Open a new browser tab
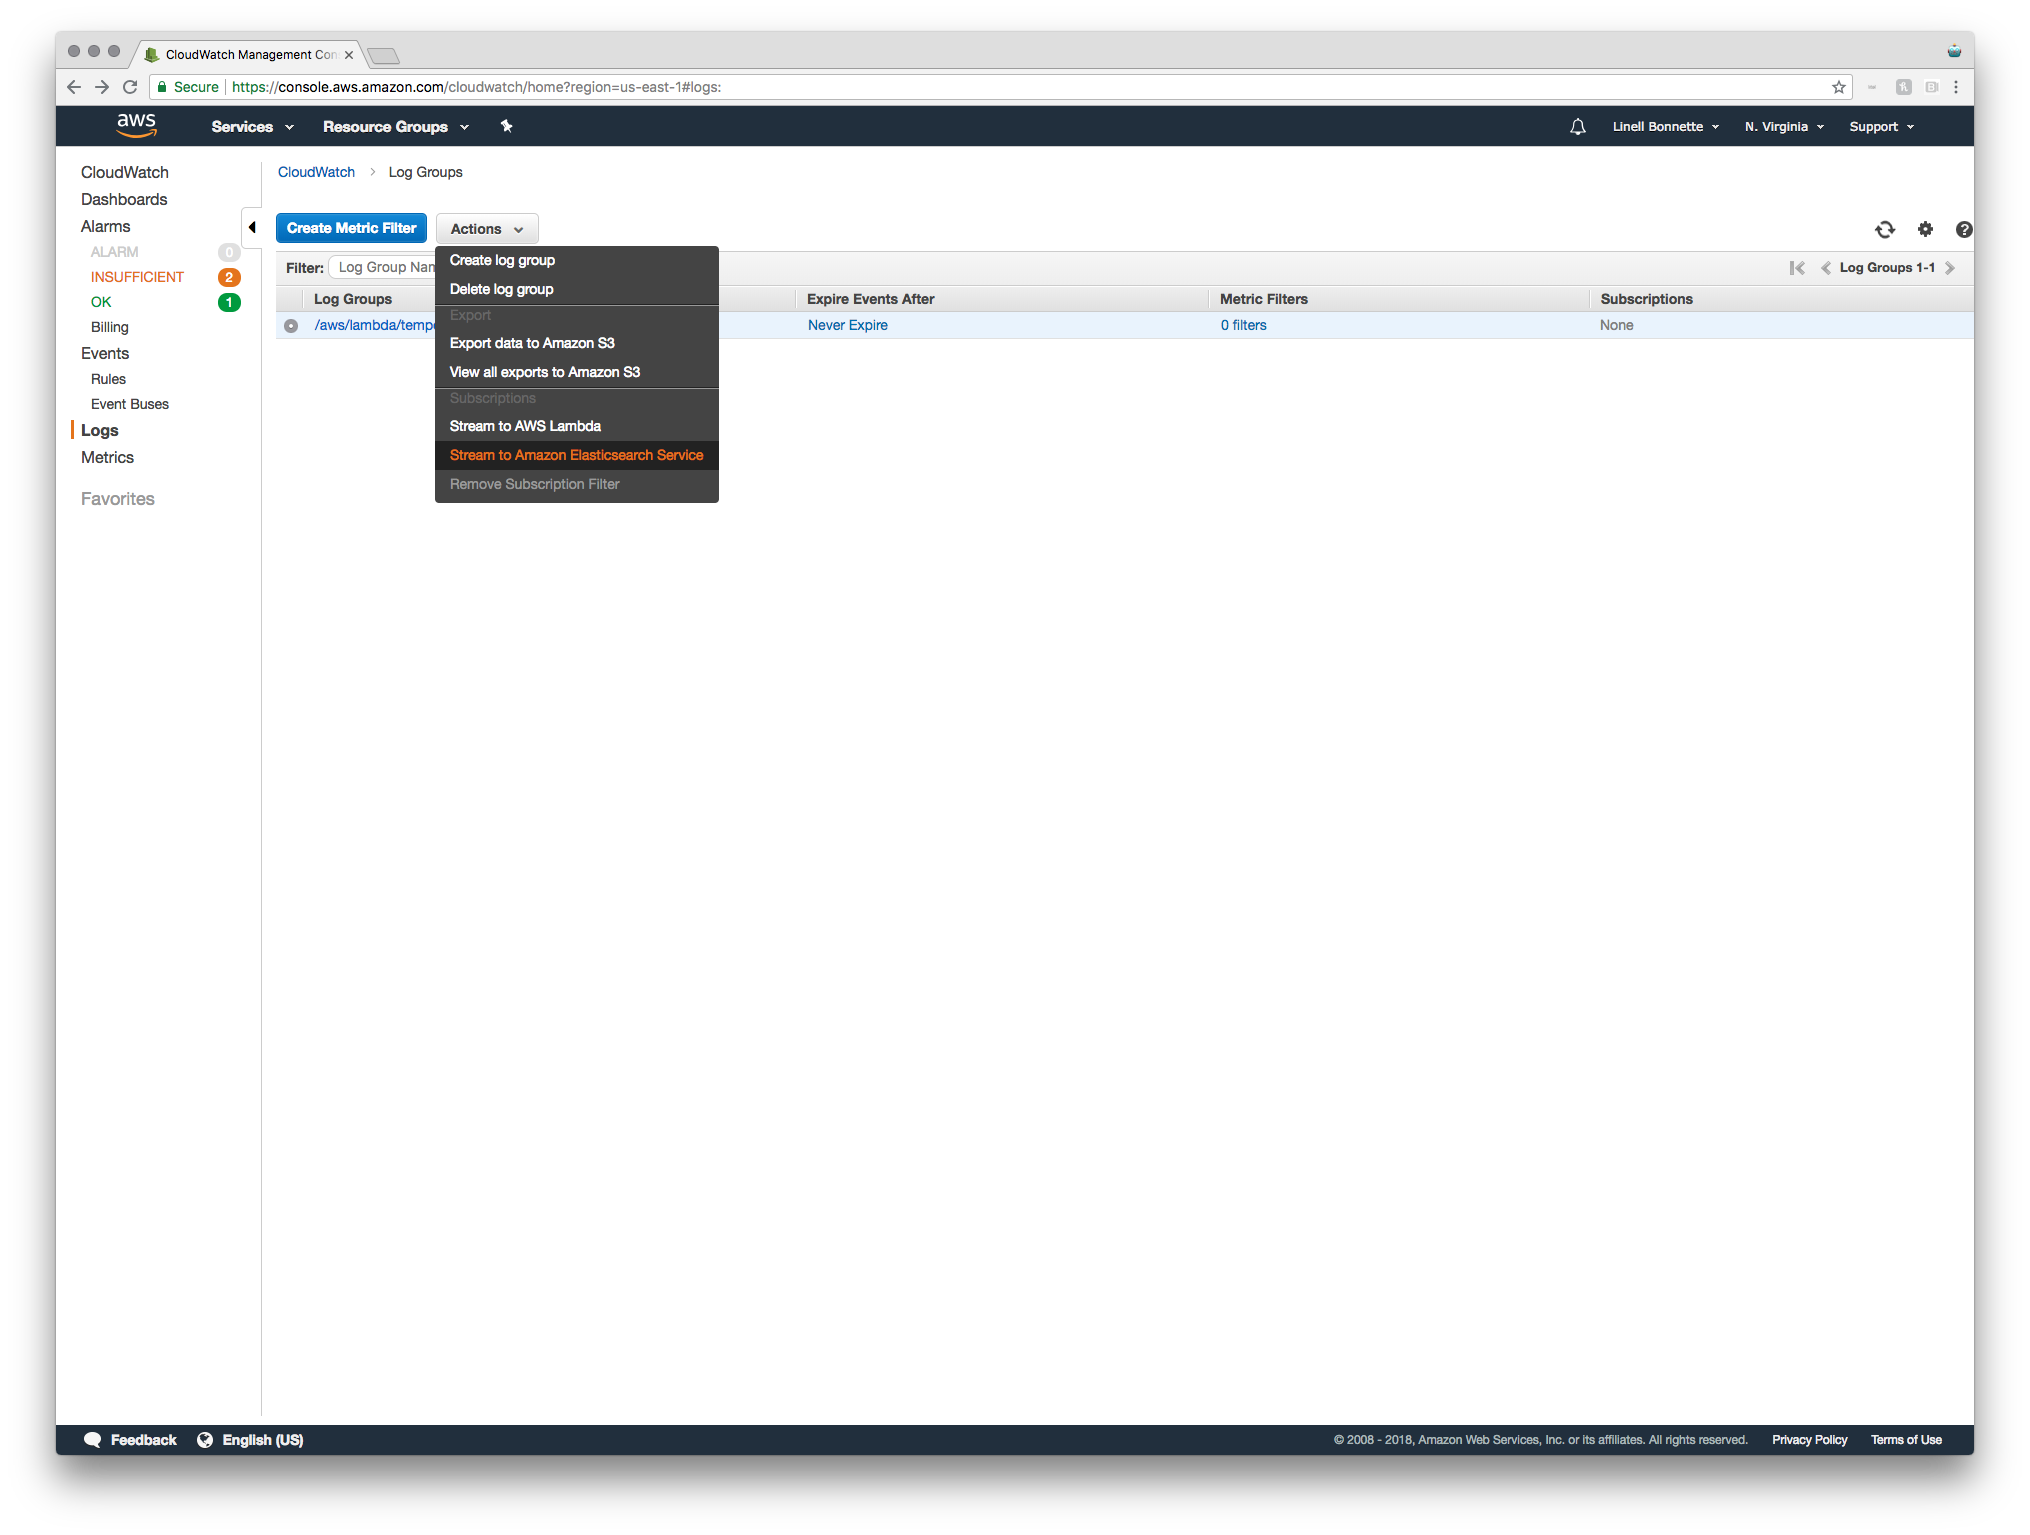The width and height of the screenshot is (2030, 1535). pos(383,55)
